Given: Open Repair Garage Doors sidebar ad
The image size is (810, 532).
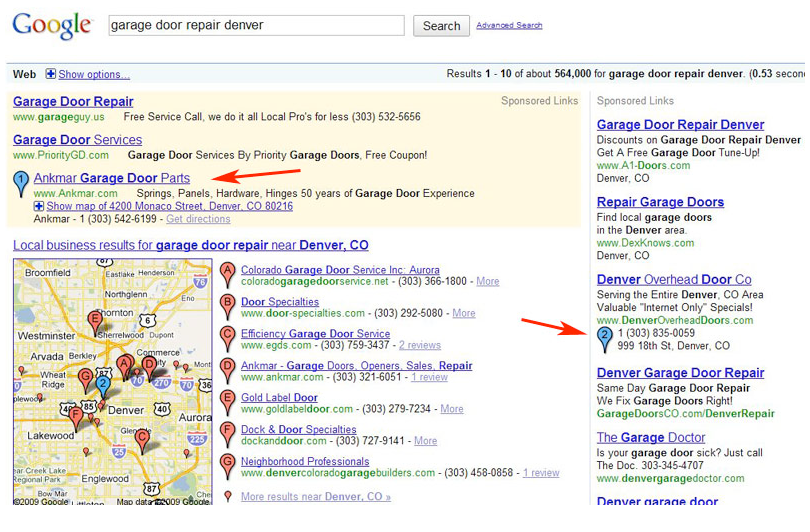Looking at the screenshot, I should 660,202.
